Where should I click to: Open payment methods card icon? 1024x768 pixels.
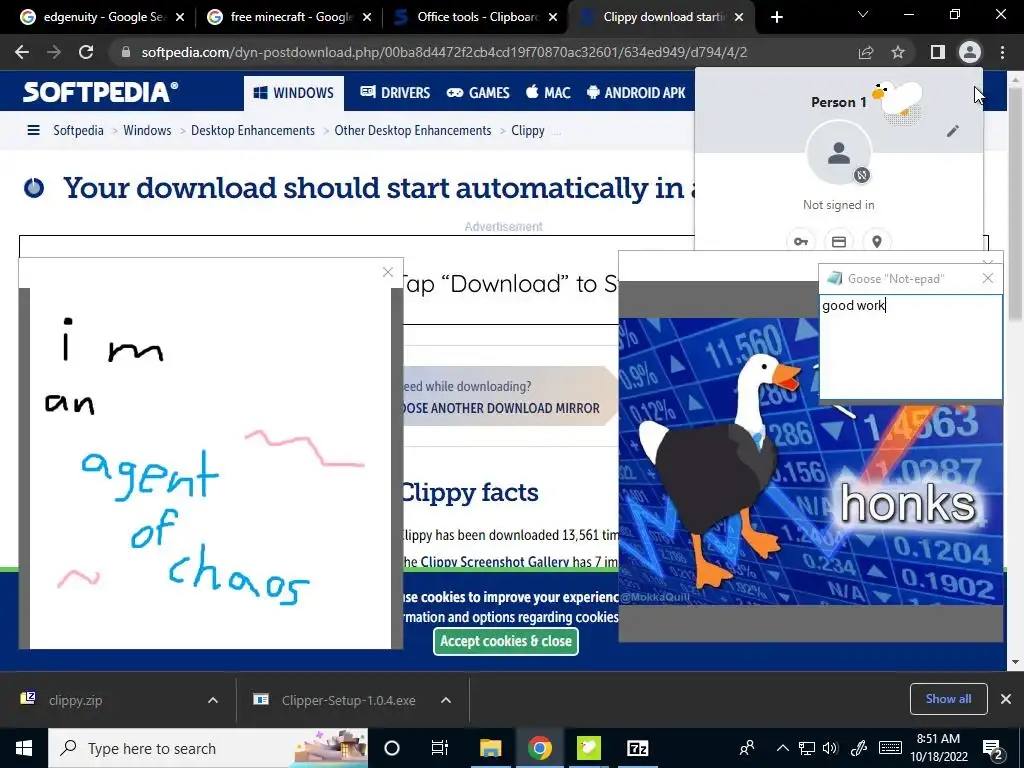click(x=839, y=242)
